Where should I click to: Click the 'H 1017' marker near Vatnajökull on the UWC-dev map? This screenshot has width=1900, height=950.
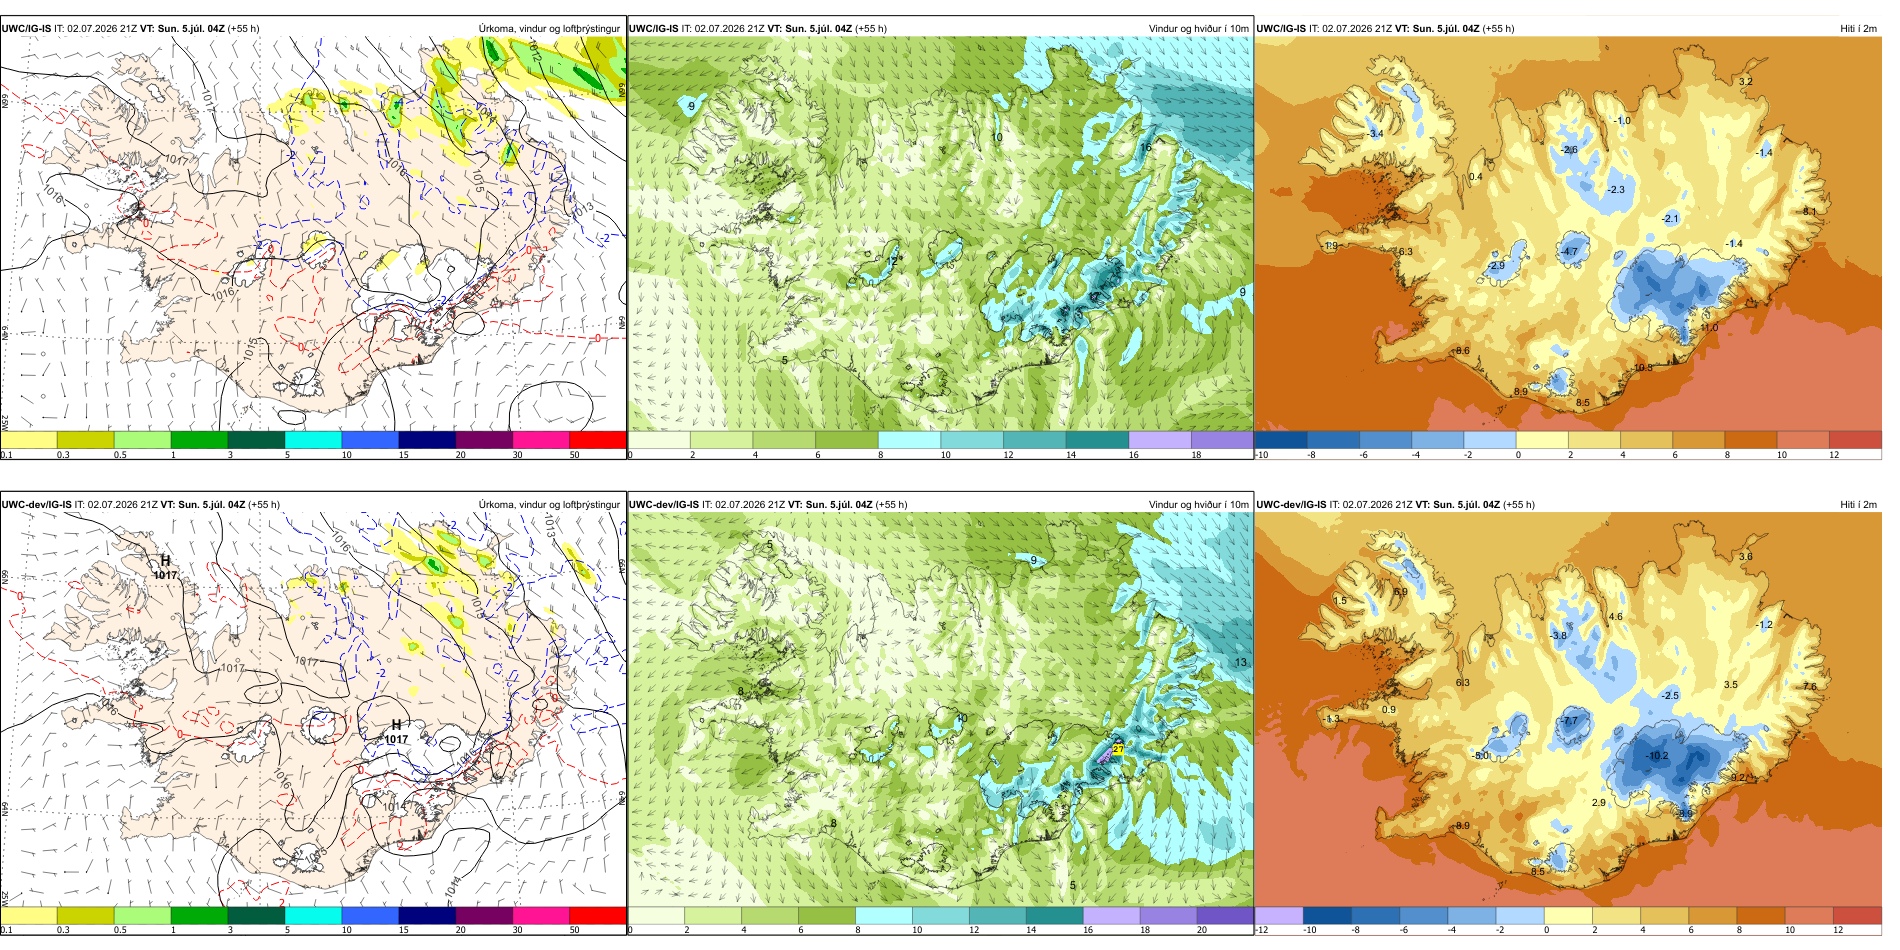coord(396,732)
